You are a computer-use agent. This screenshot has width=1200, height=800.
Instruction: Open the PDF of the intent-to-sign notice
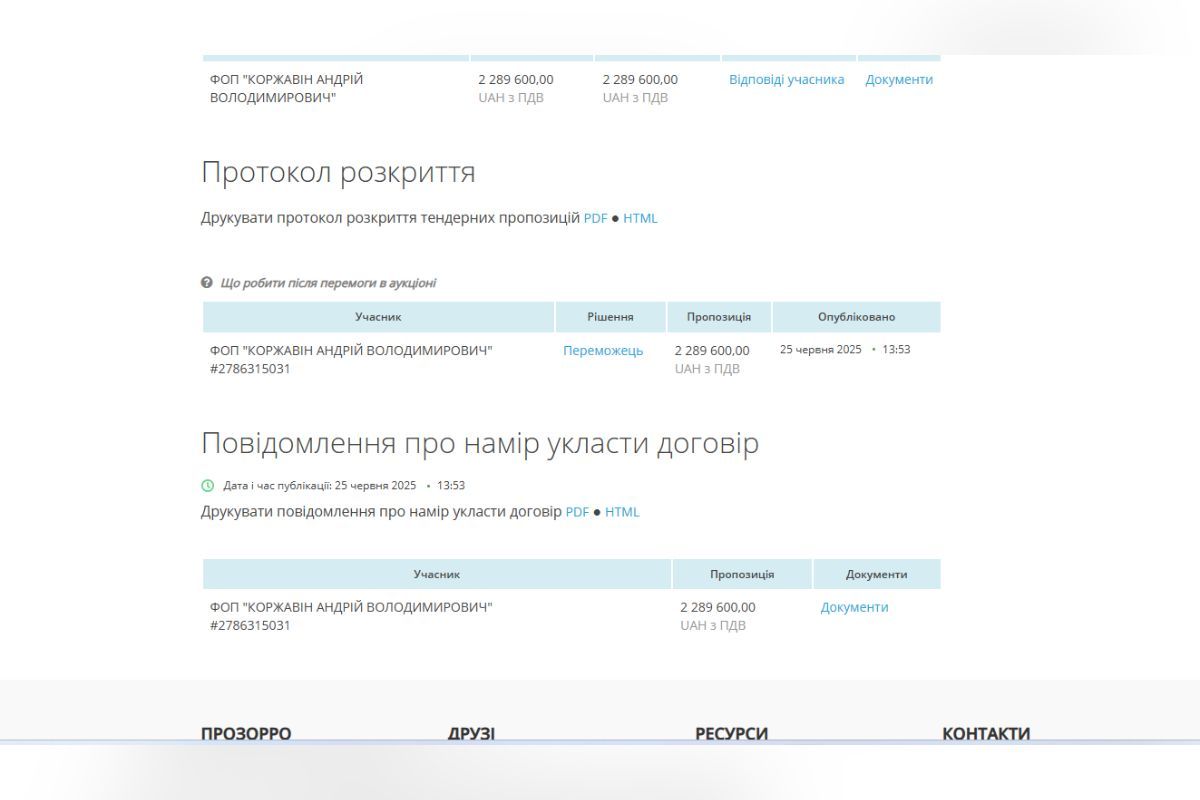point(576,511)
